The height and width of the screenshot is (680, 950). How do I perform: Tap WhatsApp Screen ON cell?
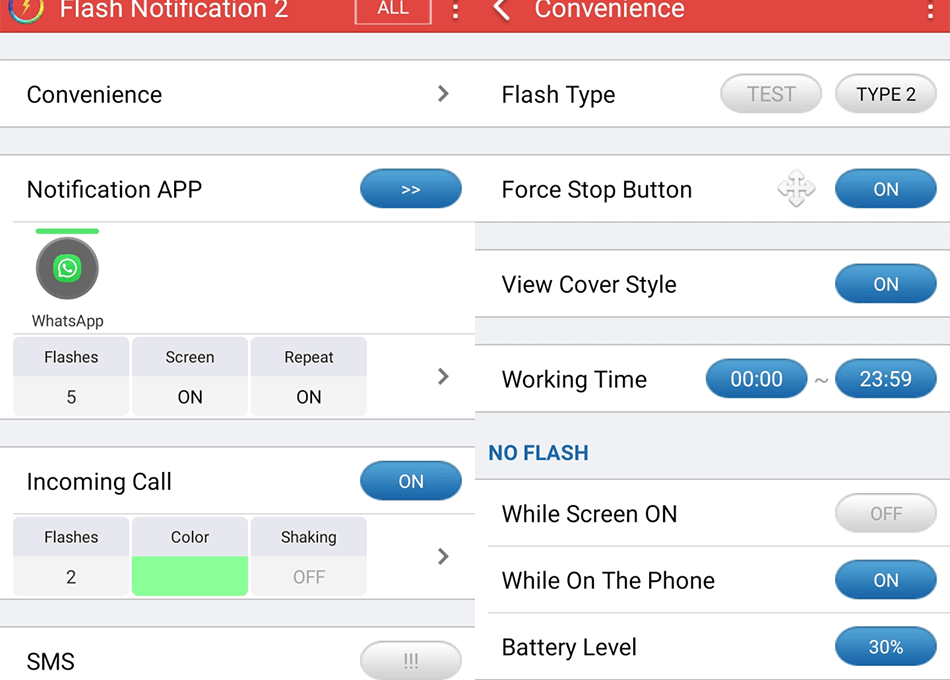point(190,396)
